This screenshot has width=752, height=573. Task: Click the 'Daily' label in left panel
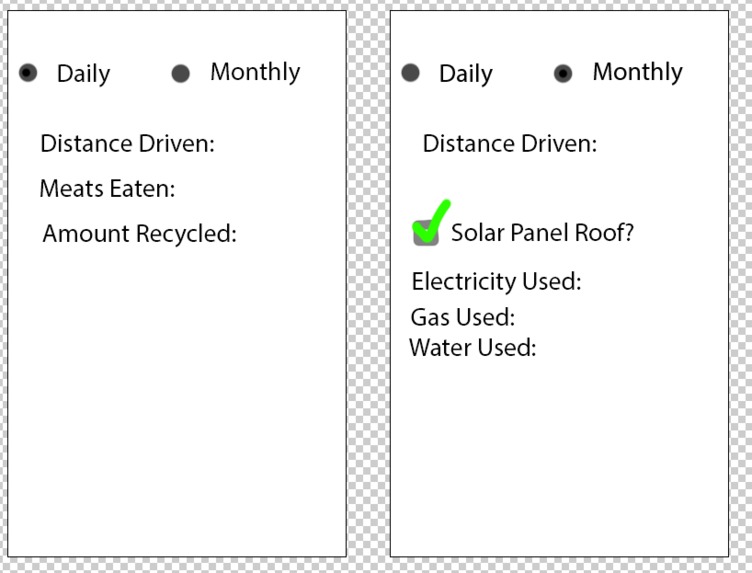[x=83, y=74]
